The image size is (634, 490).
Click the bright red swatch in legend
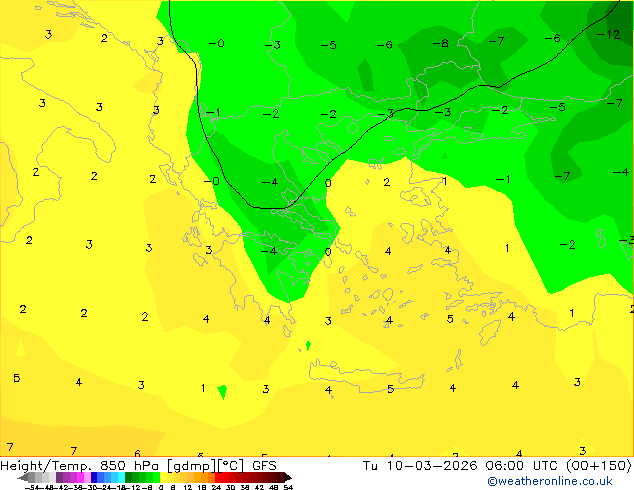[218, 478]
